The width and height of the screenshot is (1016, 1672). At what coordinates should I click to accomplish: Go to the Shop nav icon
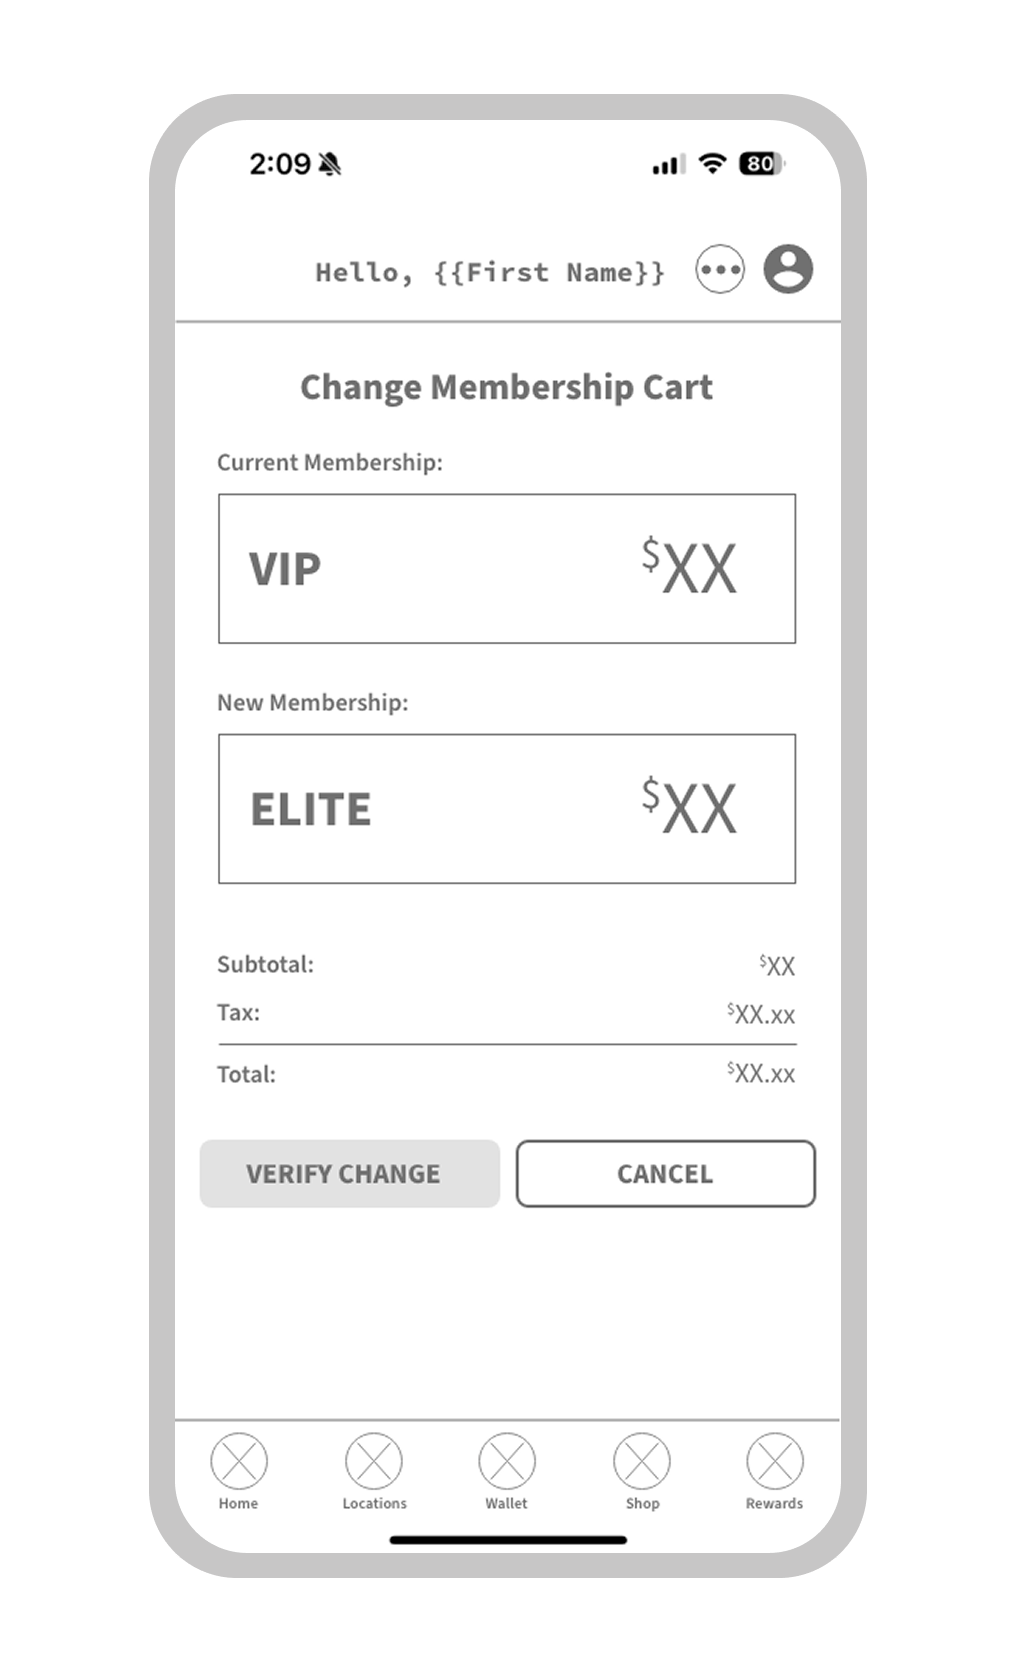(x=641, y=1461)
